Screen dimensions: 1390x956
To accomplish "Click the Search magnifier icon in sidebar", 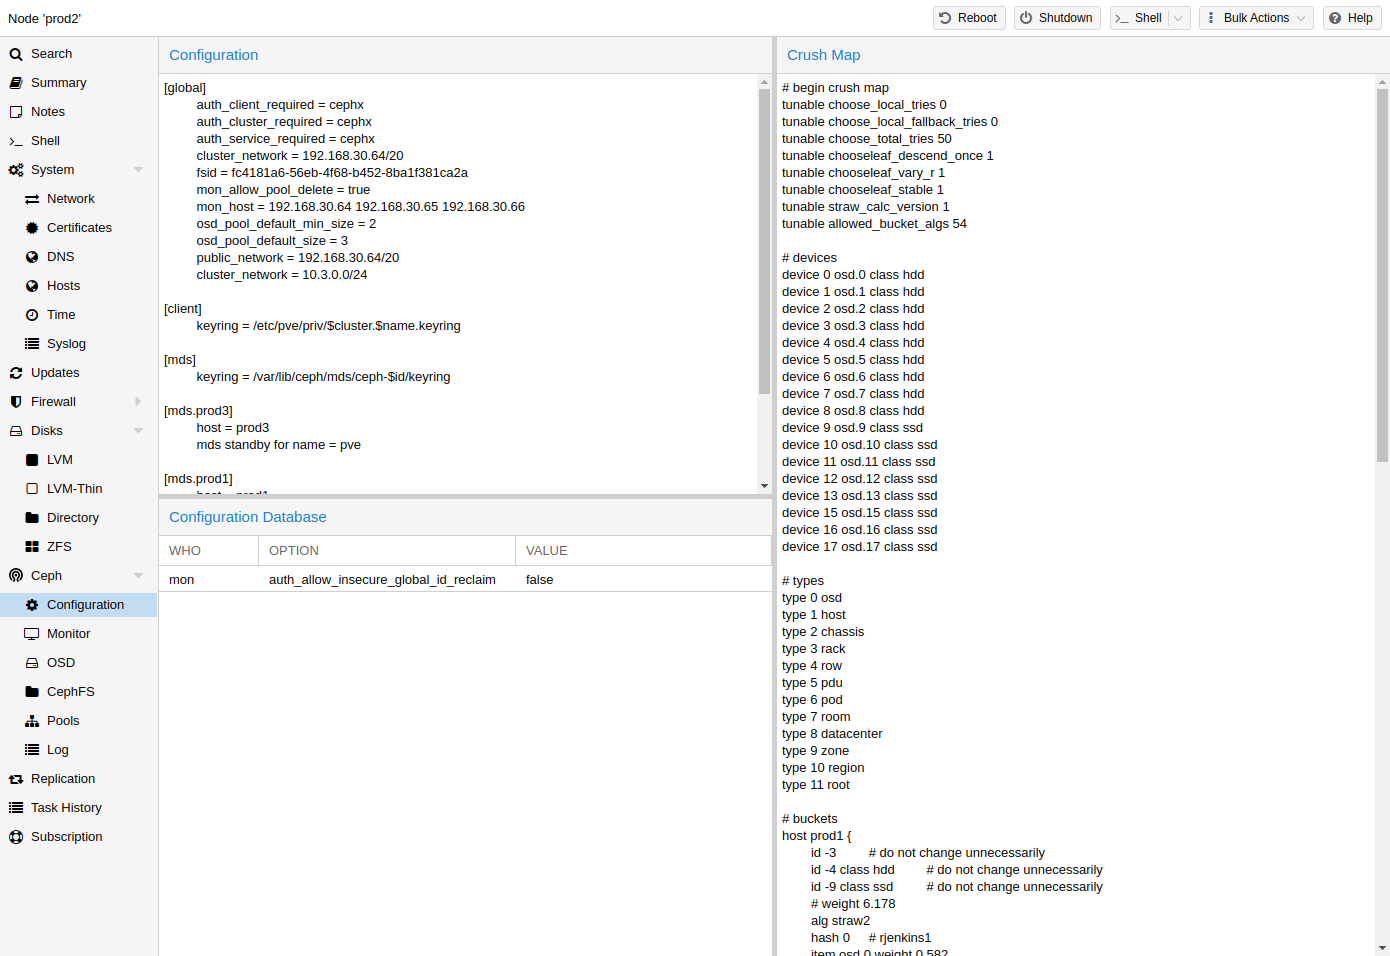I will click(16, 54).
